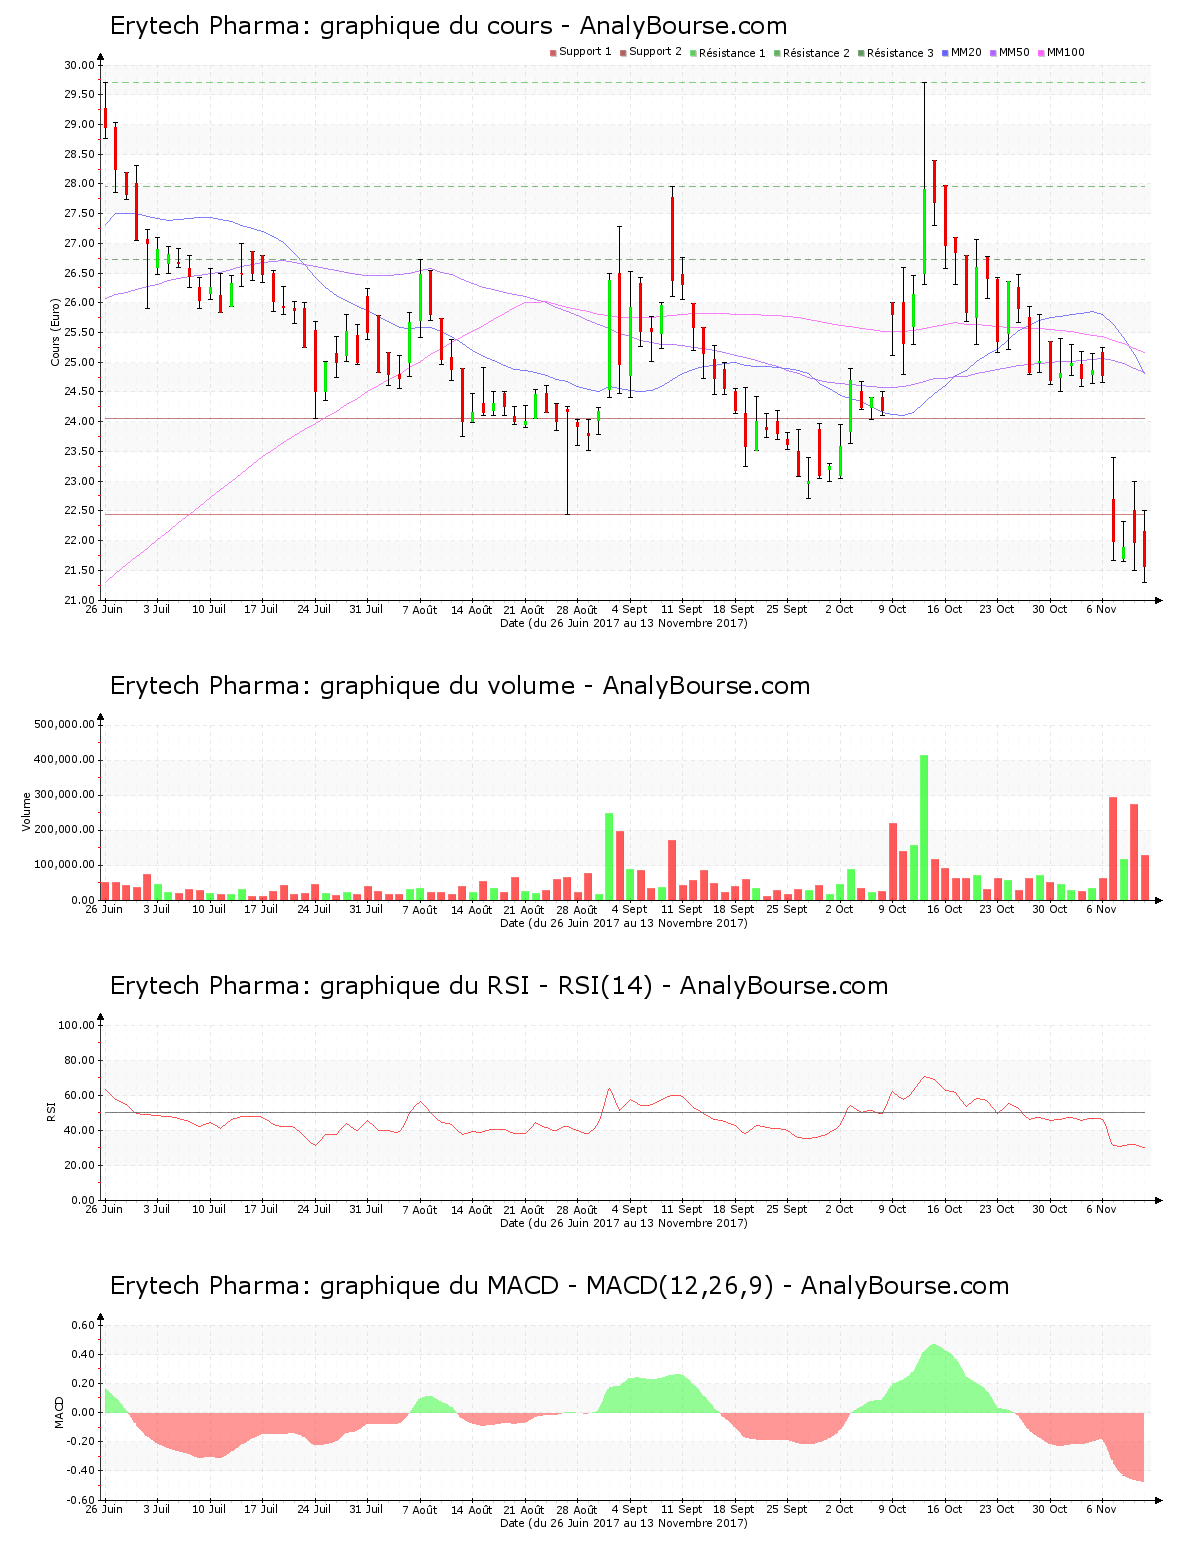Select the MM50 legend label

(x=1014, y=52)
